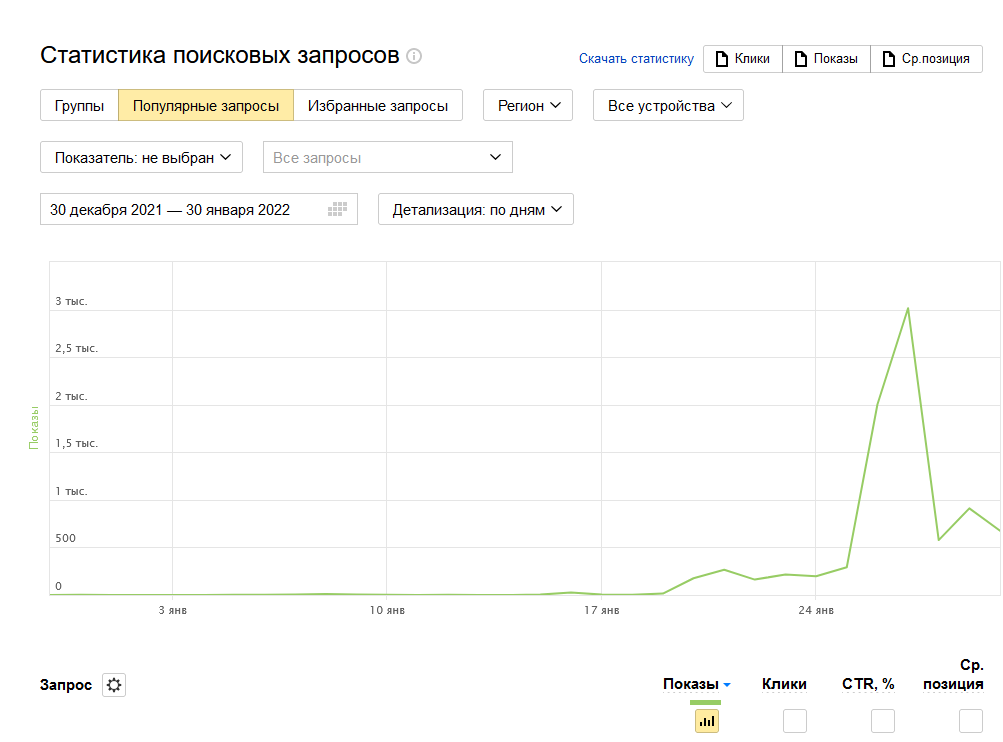
Task: Click the calendar grid icon in date field
Action: tap(337, 209)
